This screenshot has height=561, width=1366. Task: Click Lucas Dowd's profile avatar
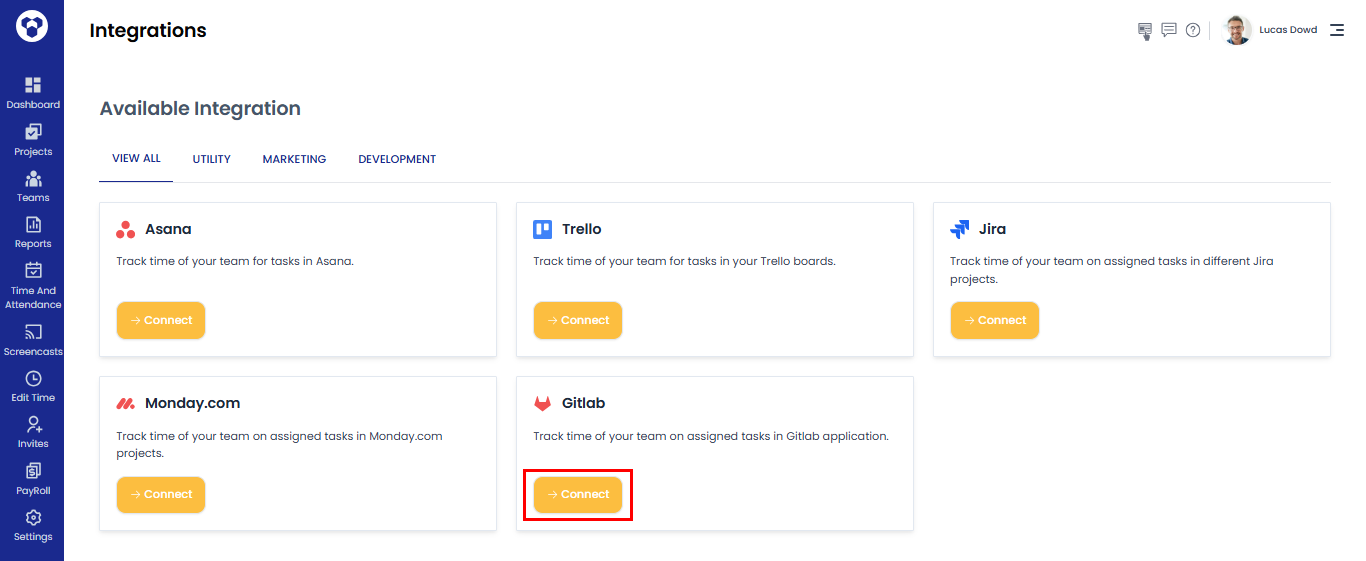[x=1238, y=30]
